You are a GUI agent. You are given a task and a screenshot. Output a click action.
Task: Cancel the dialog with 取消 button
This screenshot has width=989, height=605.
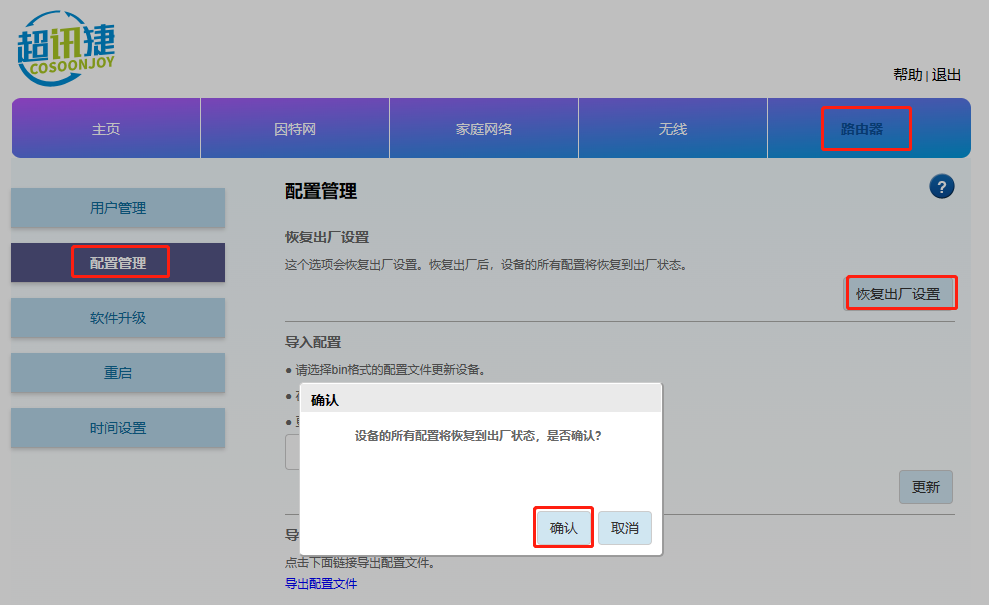click(625, 528)
